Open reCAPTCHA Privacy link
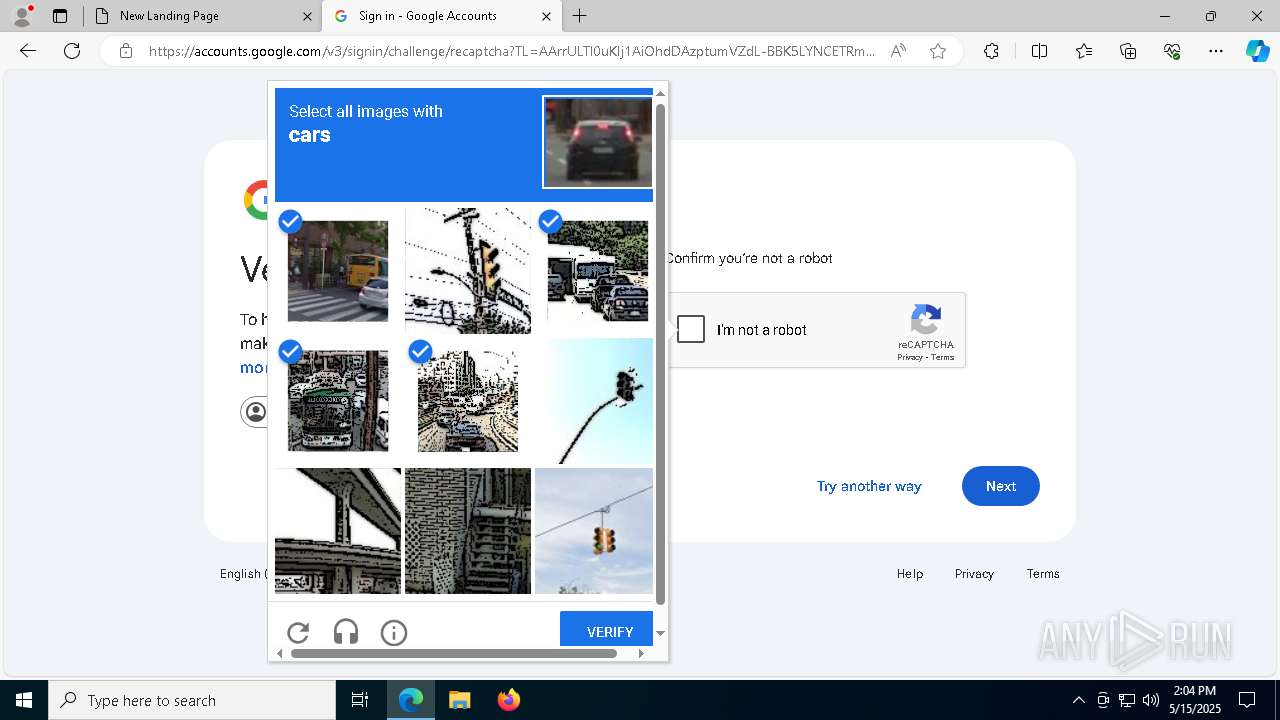1280x720 pixels. pos(910,357)
